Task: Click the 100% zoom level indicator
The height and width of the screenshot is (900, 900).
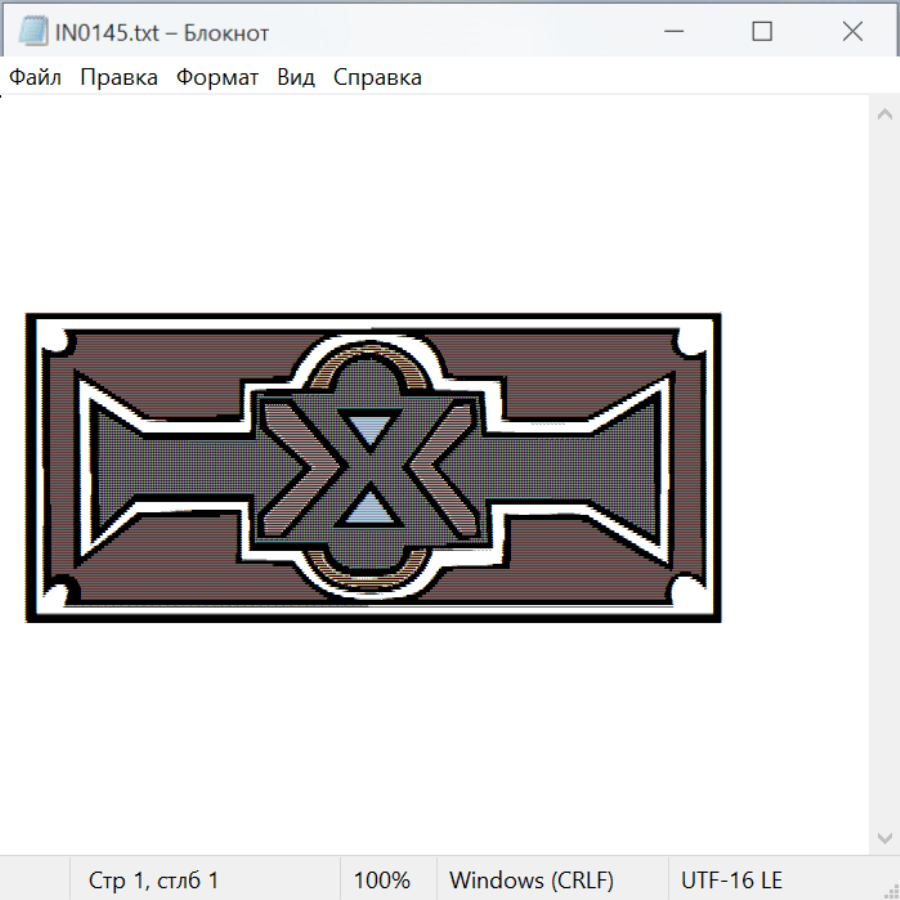Action: tap(382, 881)
